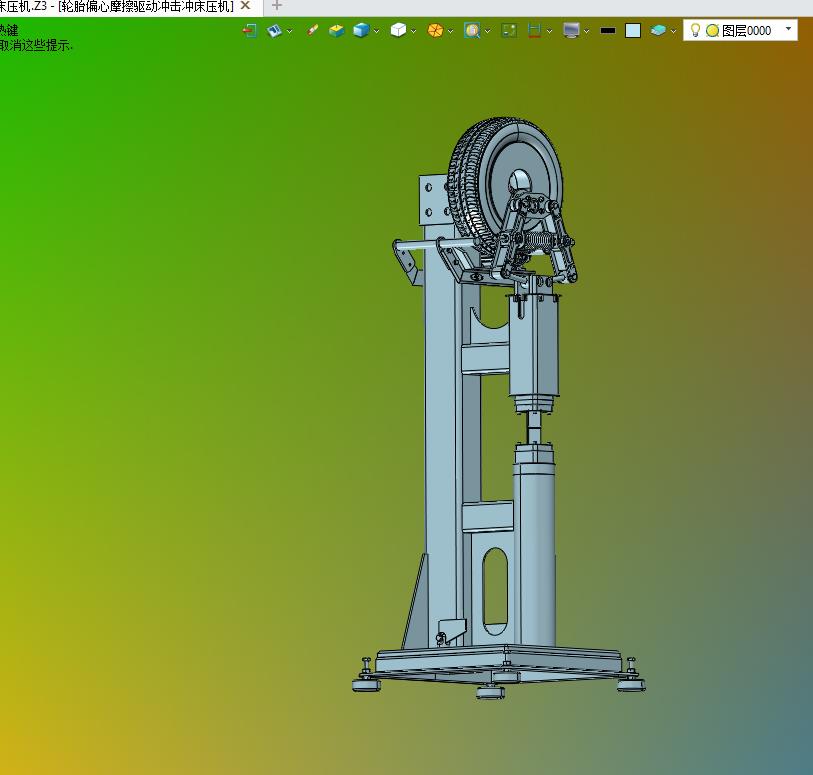Toggle the layer light bulb visibility icon
The width and height of the screenshot is (813, 775).
click(696, 30)
